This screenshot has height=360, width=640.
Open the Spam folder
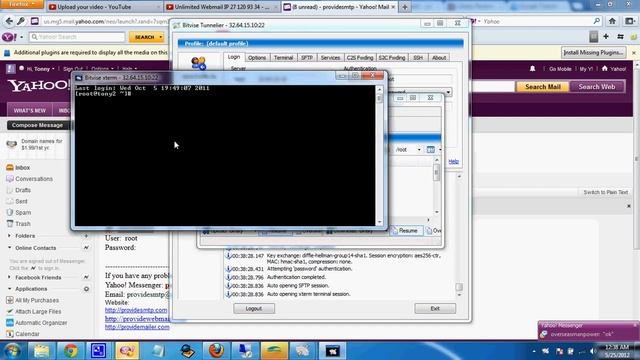tap(23, 213)
